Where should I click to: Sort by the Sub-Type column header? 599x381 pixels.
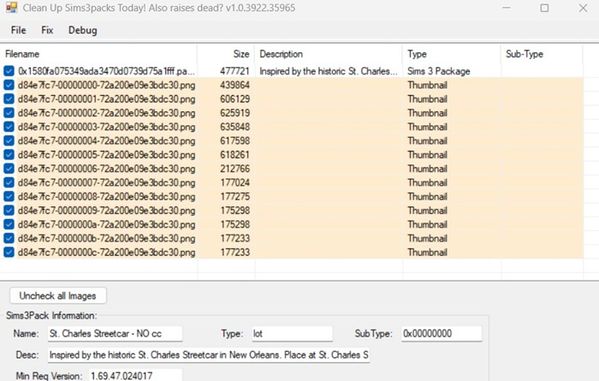(x=542, y=54)
